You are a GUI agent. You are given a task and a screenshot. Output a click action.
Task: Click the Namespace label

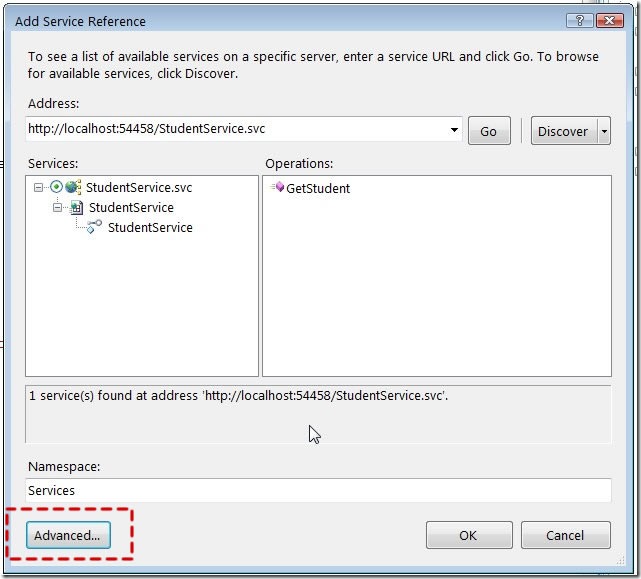(x=64, y=467)
